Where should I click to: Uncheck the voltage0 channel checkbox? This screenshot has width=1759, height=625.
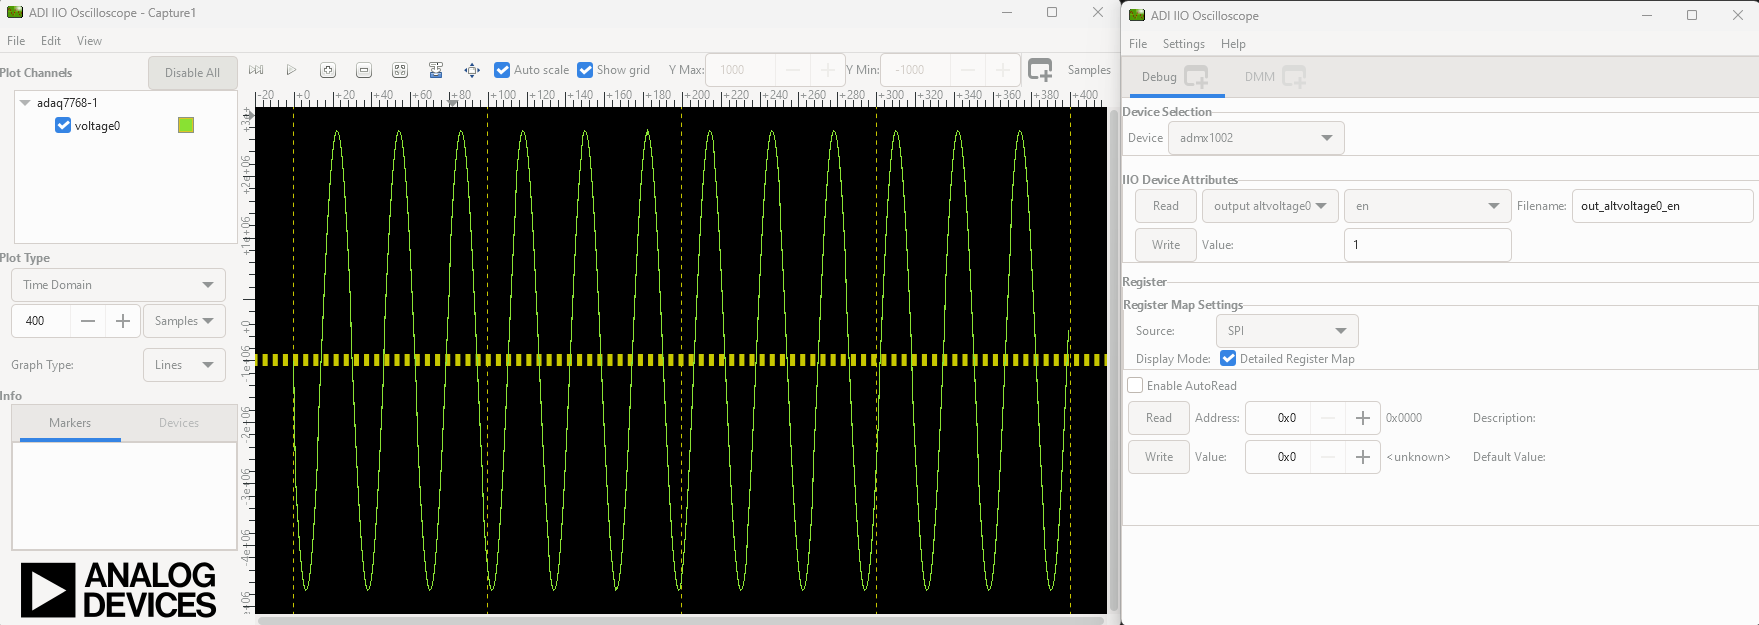click(63, 126)
